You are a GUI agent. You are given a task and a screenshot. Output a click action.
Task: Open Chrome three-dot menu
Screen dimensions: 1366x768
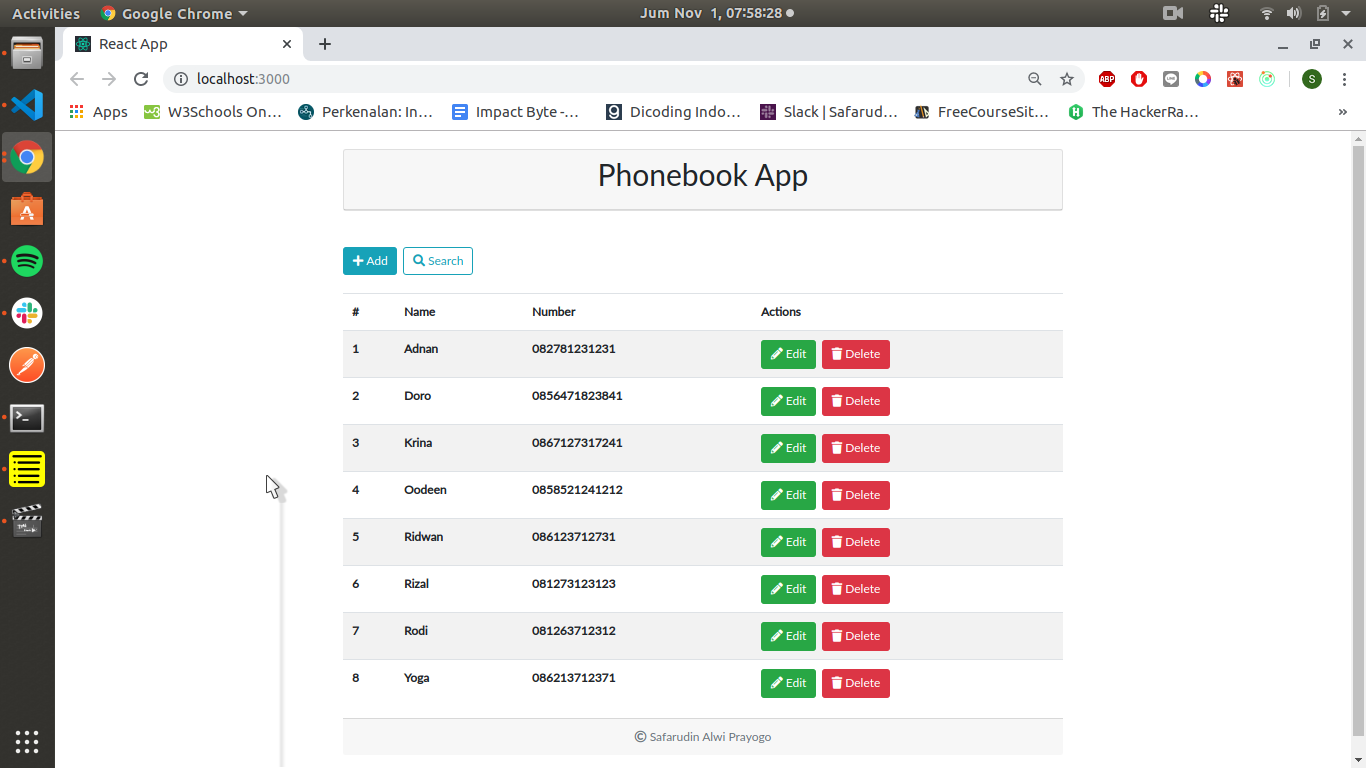1344,79
